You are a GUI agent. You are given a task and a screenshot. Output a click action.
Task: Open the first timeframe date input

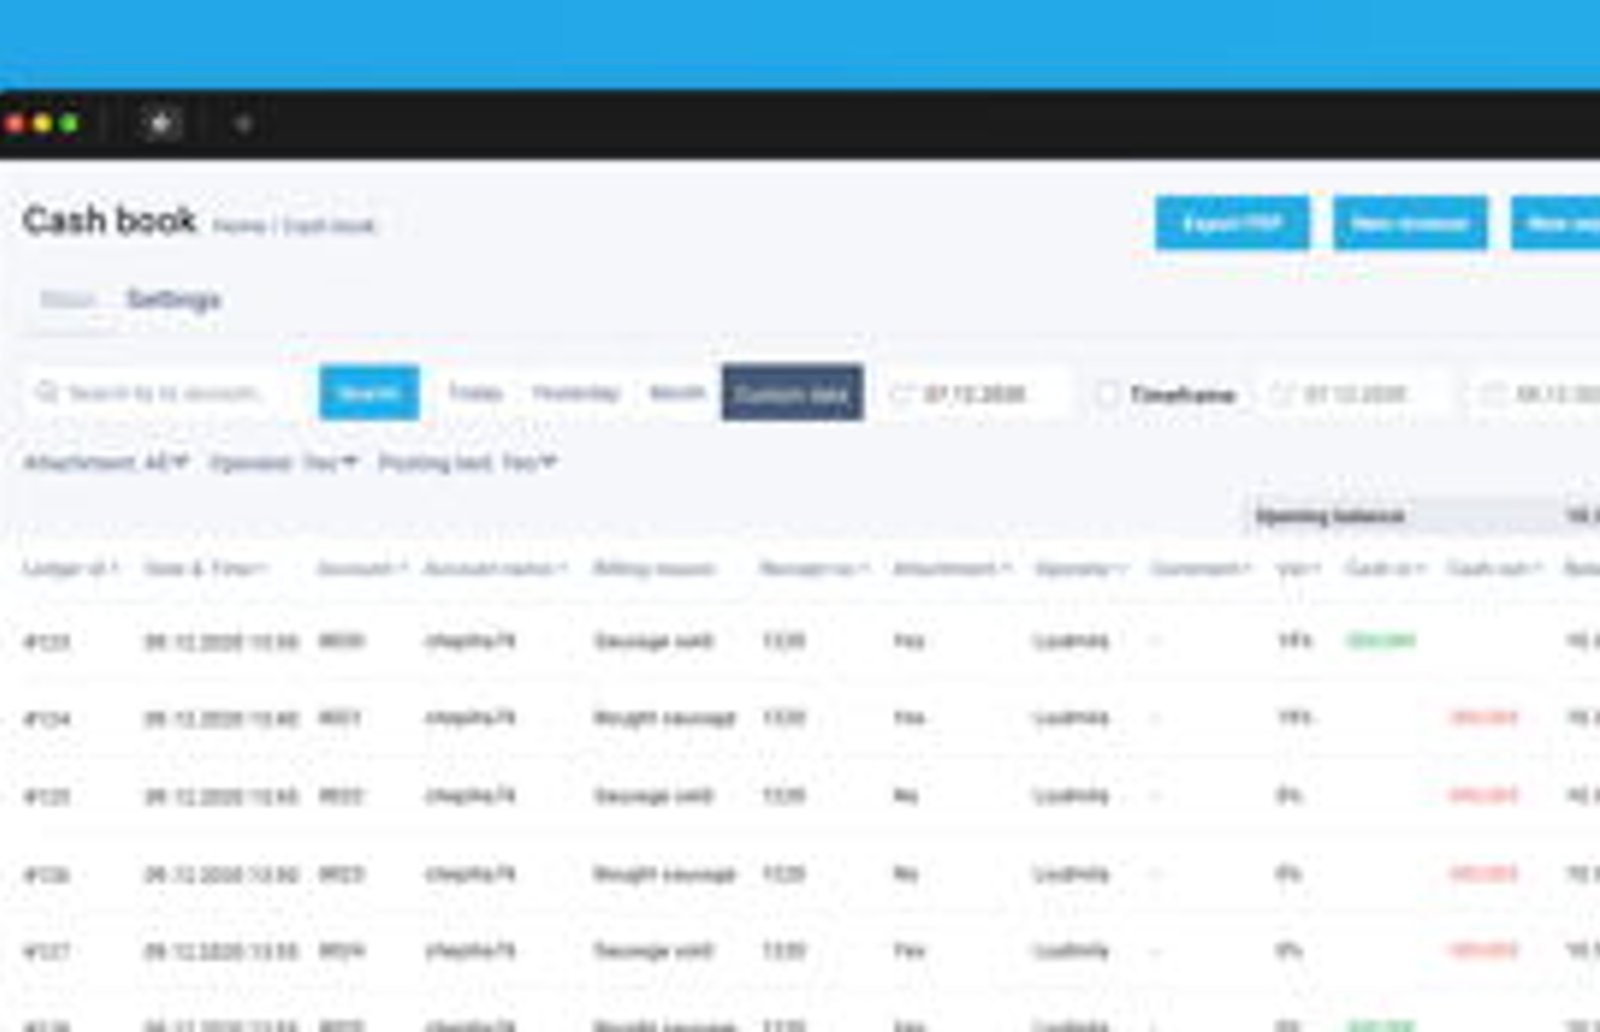[1355, 394]
